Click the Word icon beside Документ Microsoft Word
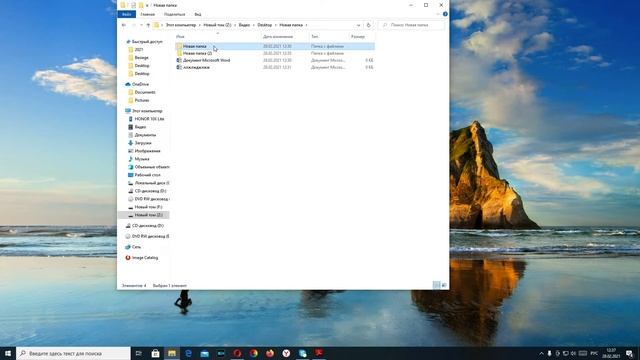Viewport: 640px width, 360px height. point(179,60)
